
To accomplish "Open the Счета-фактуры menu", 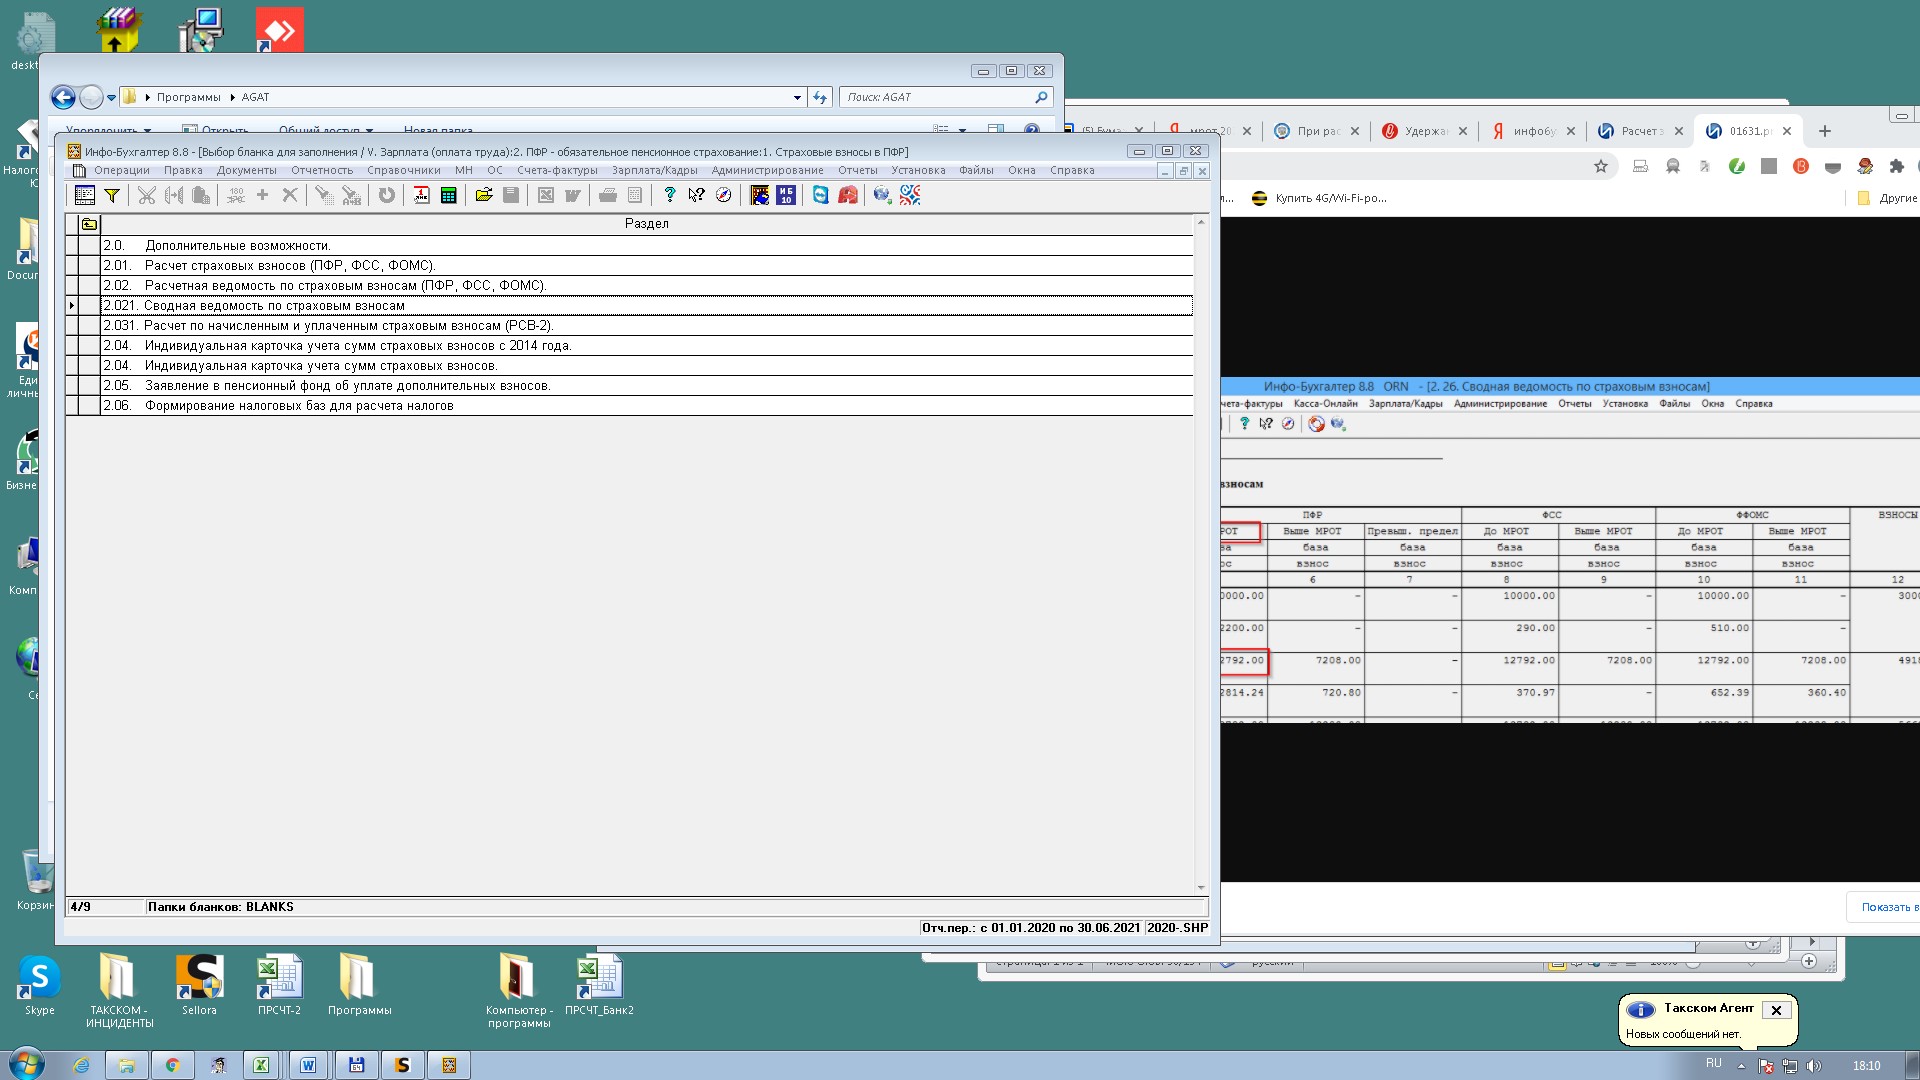I will pos(557,170).
